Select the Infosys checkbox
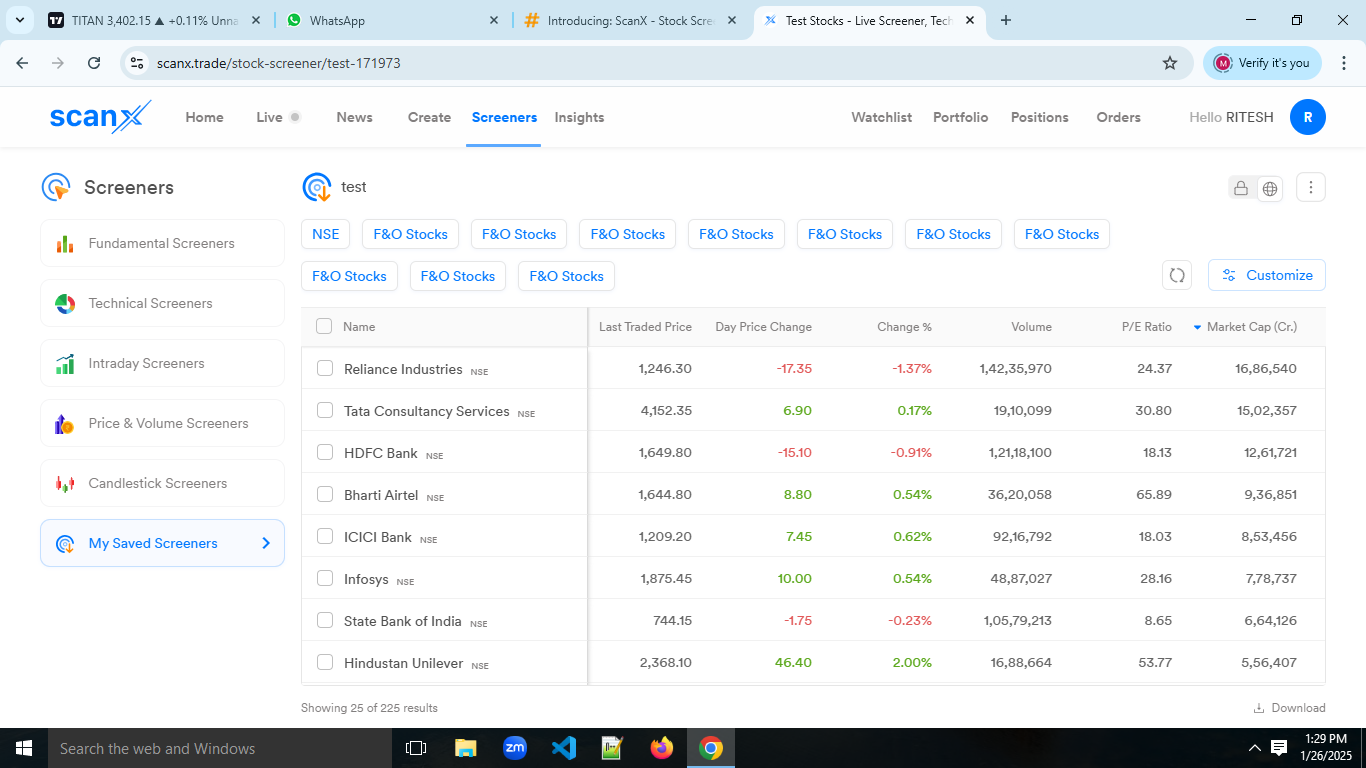This screenshot has height=768, width=1366. coord(325,578)
